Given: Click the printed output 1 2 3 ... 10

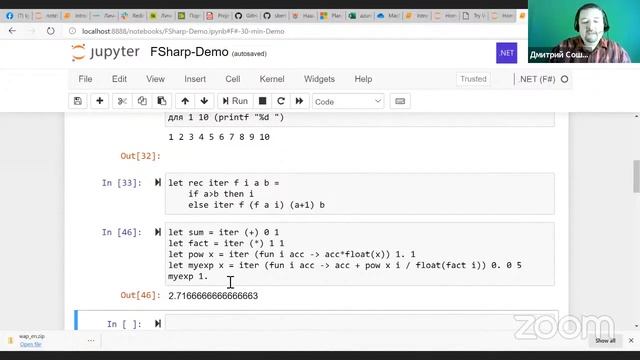Looking at the screenshot, I should (x=219, y=137).
